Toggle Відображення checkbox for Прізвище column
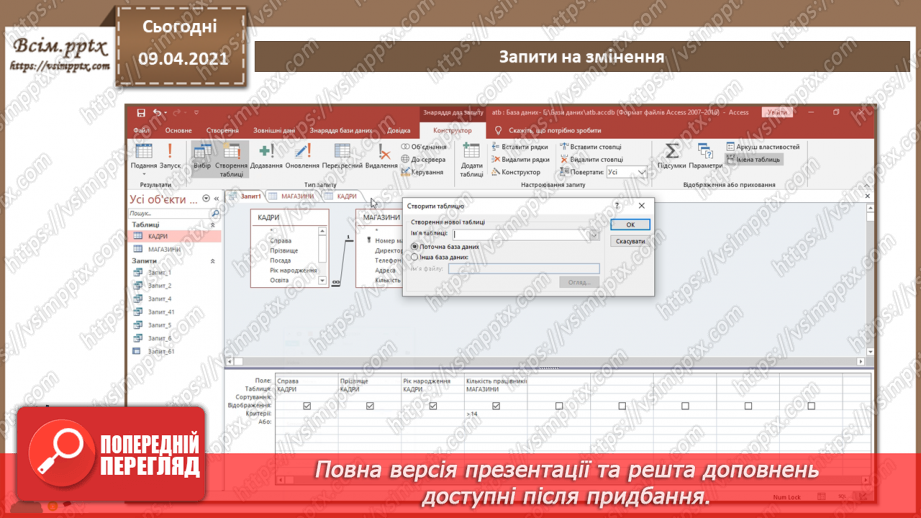 tap(369, 406)
